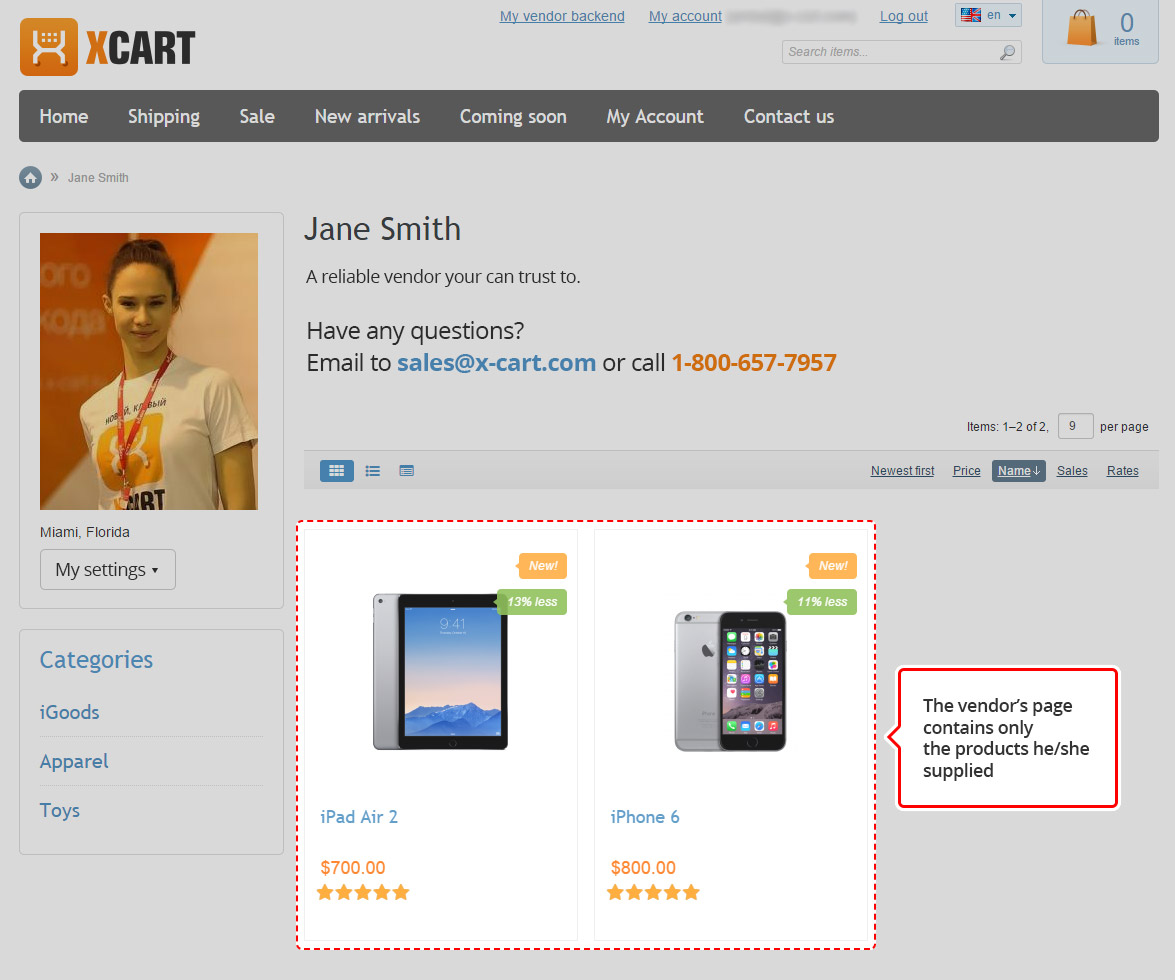Click the items per page field
This screenshot has width=1175, height=980.
tap(1075, 426)
